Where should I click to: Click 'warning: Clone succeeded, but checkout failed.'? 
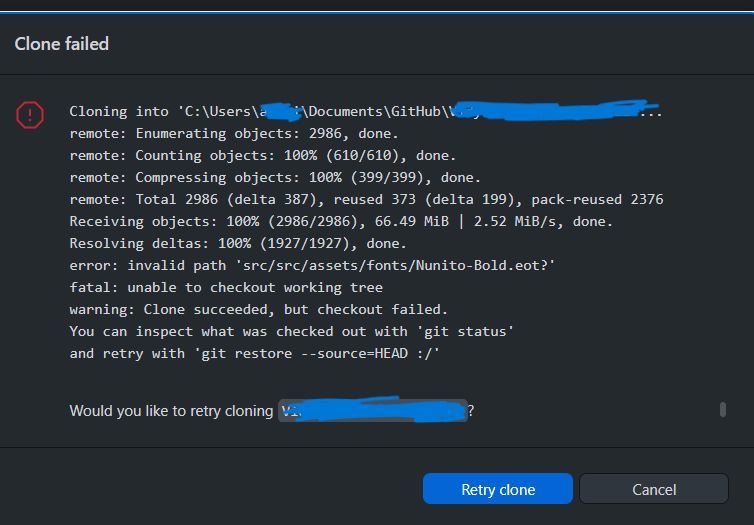click(259, 310)
